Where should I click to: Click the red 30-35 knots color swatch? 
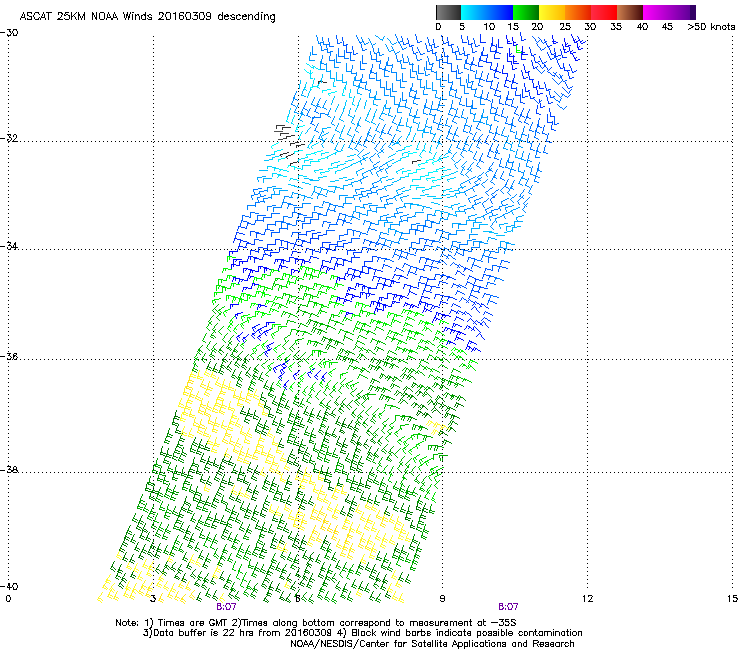pos(604,12)
